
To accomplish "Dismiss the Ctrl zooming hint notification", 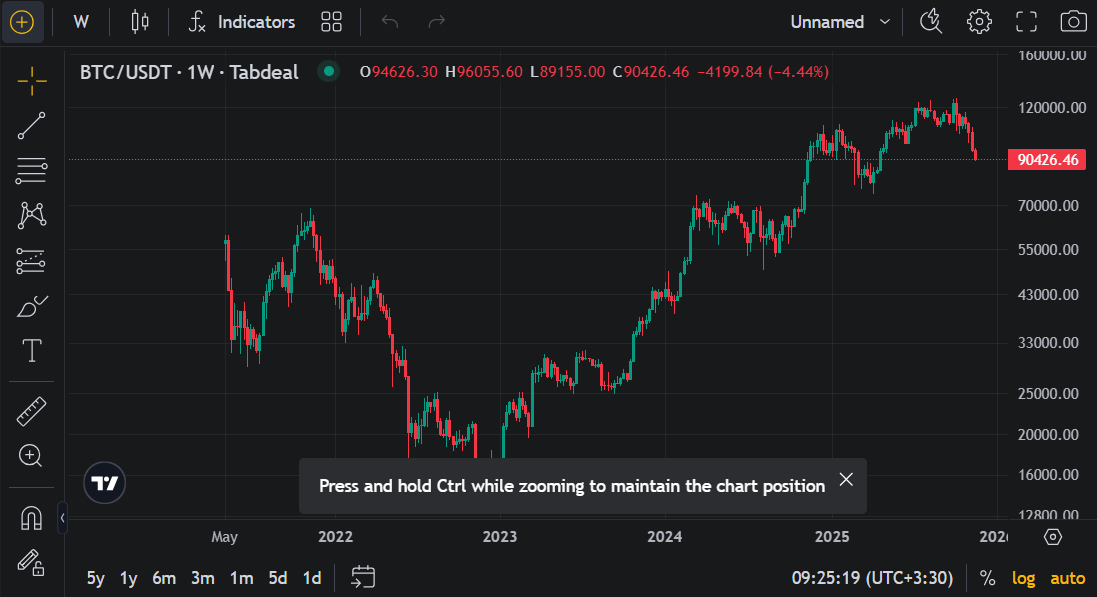I will coord(846,479).
